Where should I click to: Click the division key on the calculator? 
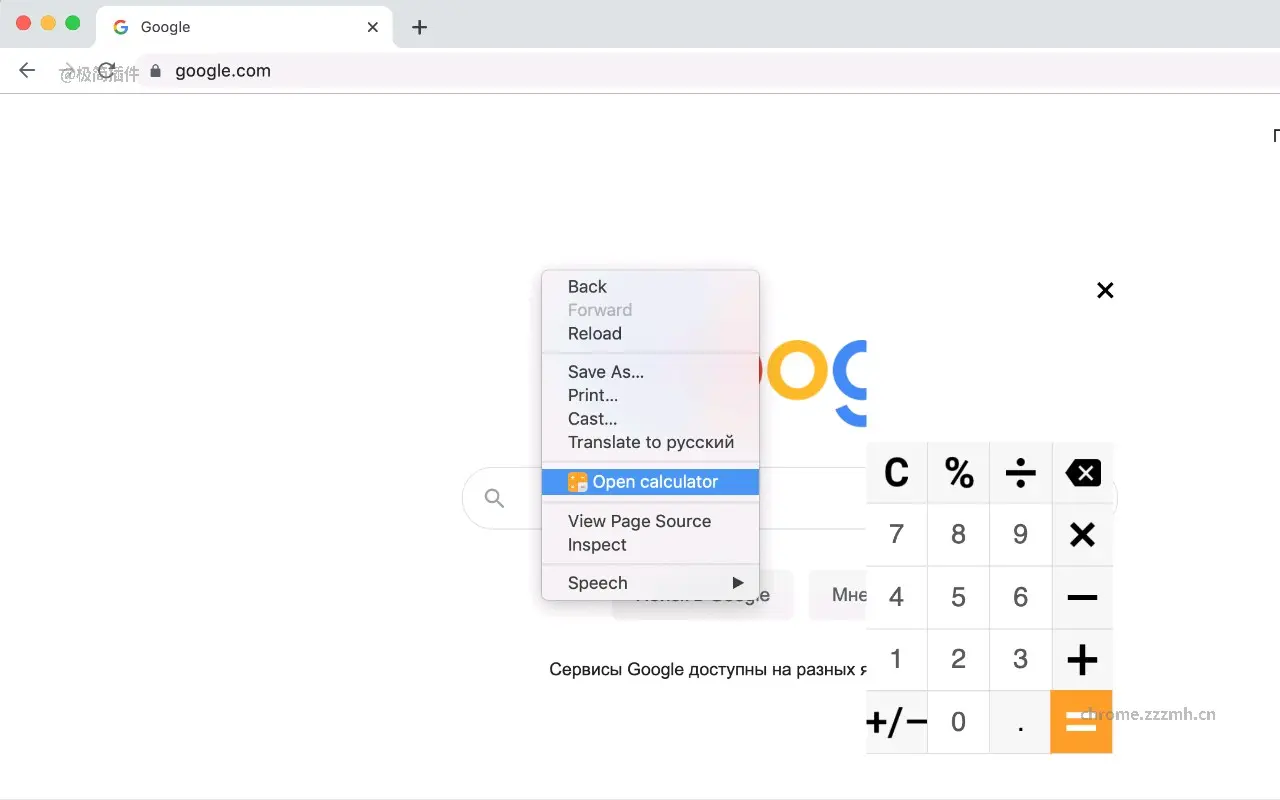pyautogui.click(x=1020, y=472)
